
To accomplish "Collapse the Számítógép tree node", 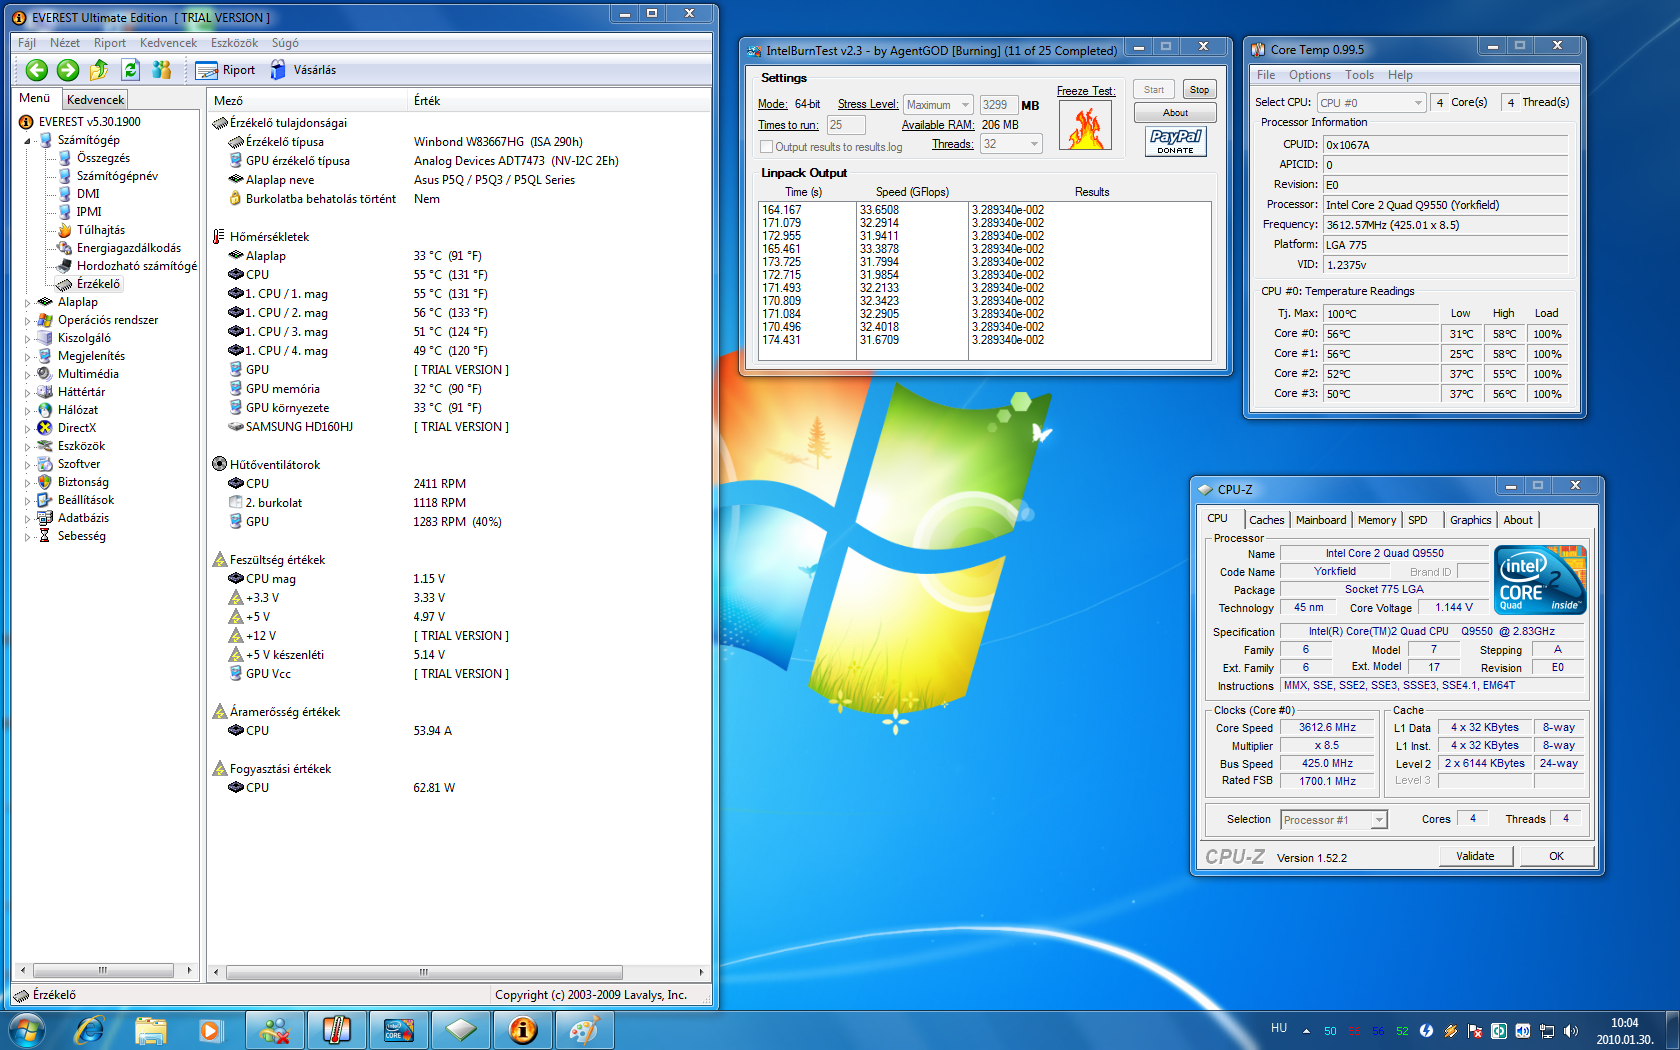I will pyautogui.click(x=28, y=141).
